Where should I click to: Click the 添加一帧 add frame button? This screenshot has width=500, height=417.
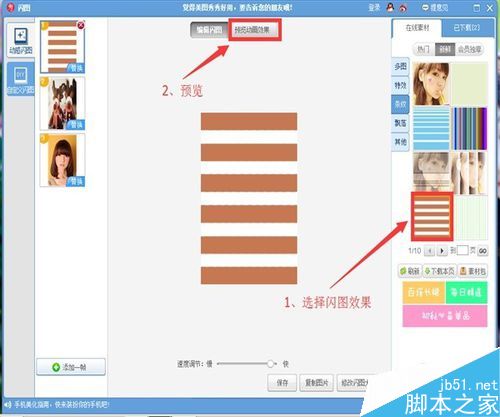coord(71,367)
